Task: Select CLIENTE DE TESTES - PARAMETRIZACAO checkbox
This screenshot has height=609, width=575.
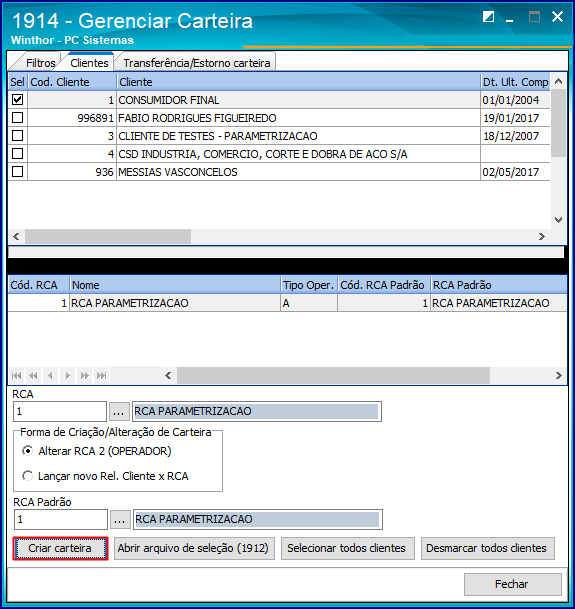Action: tap(17, 136)
